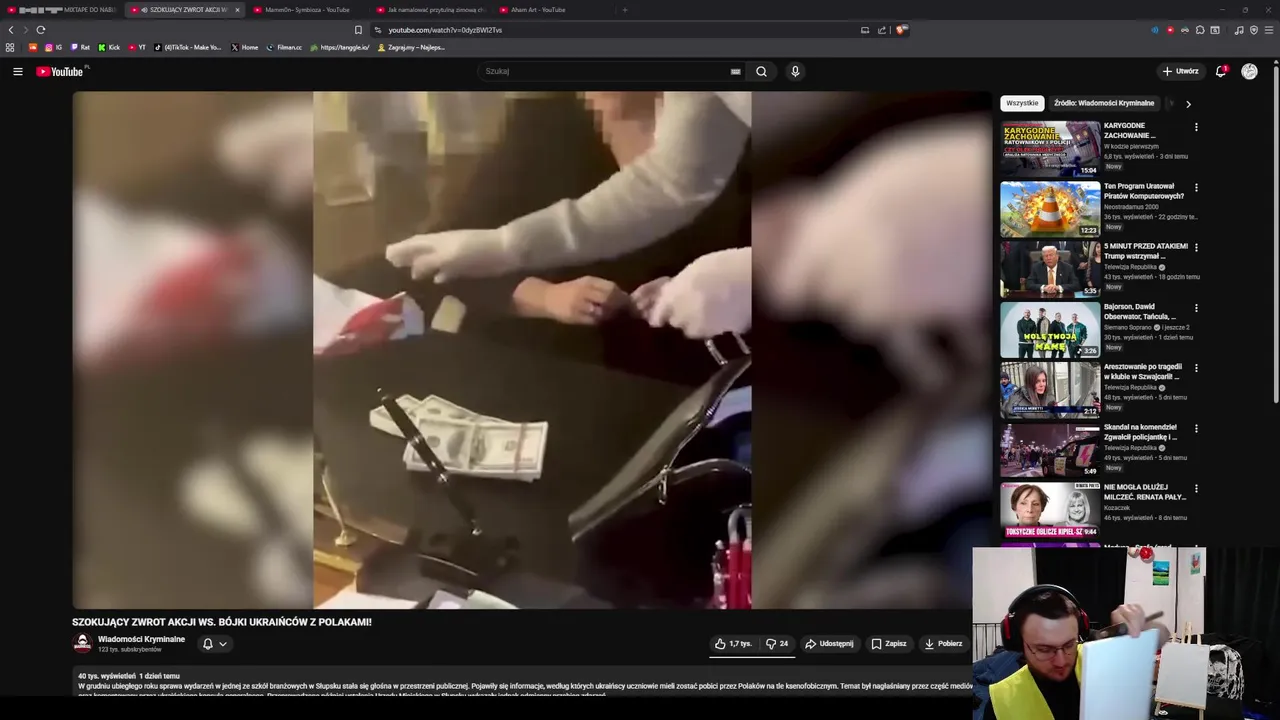1280x720 pixels.
Task: Switch to Jak namalować przytulną zimową tab
Action: (430, 10)
